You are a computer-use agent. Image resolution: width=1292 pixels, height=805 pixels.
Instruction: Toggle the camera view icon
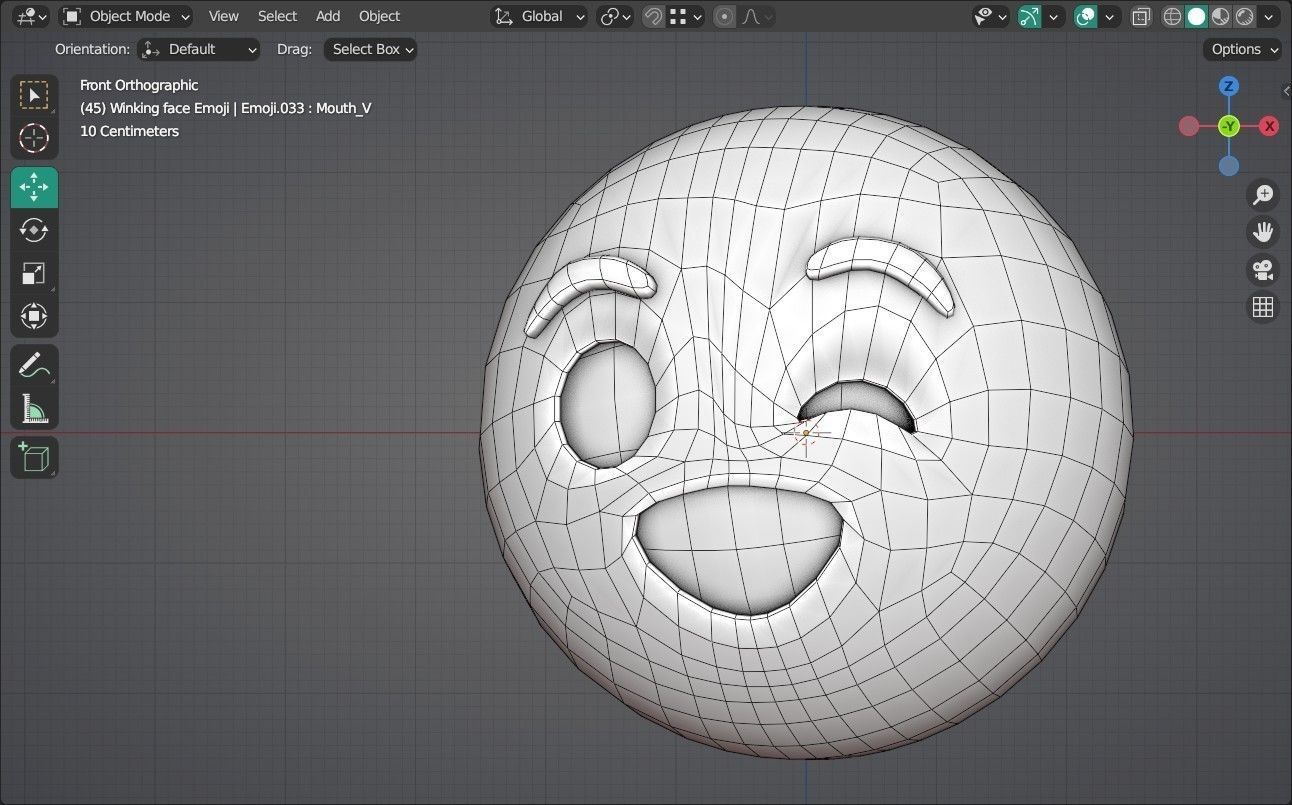pos(1263,270)
